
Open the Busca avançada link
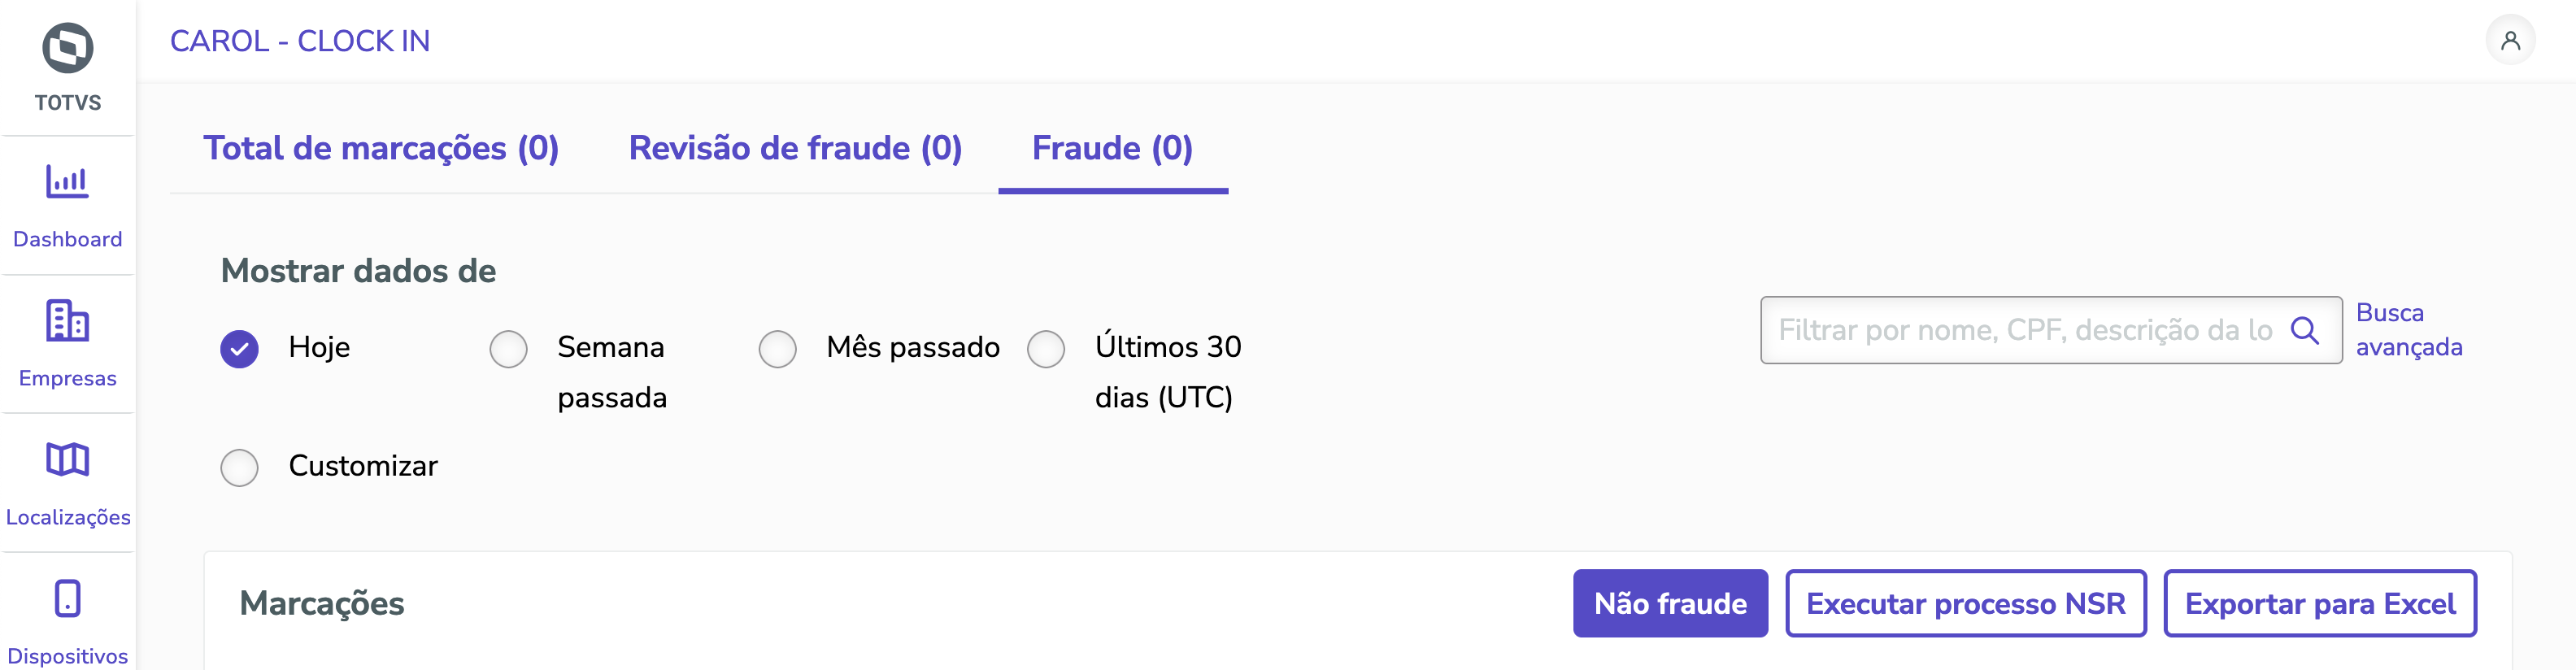pos(2408,330)
